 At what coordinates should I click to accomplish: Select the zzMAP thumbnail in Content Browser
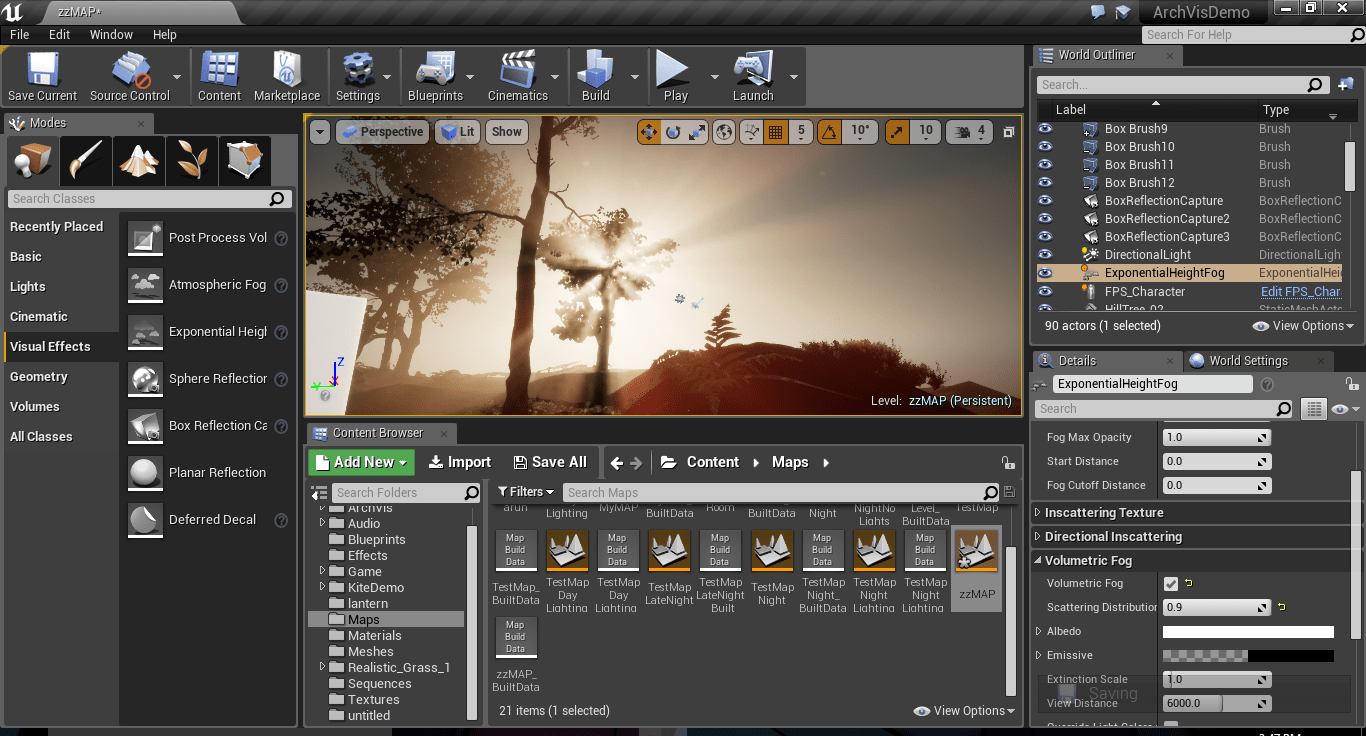click(976, 551)
